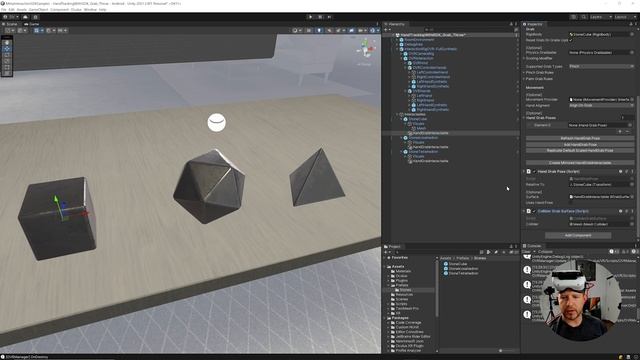Toggle Uses Hand Pose checkbox

(571, 202)
